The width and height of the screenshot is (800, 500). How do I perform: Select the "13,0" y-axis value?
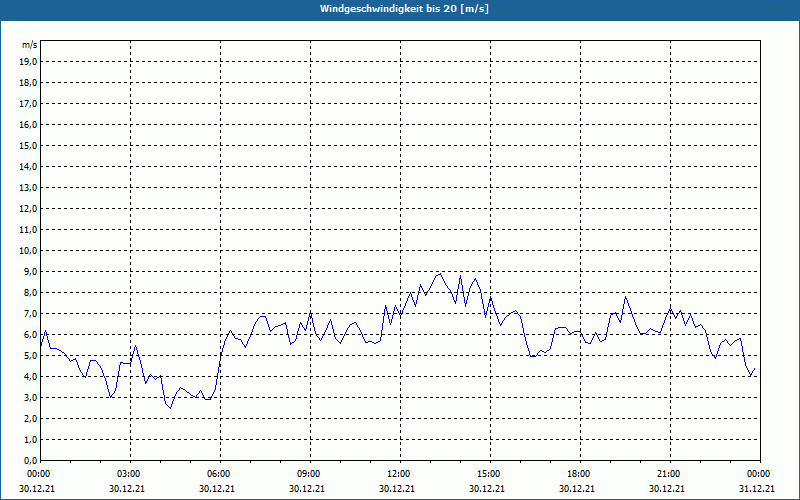tap(28, 187)
